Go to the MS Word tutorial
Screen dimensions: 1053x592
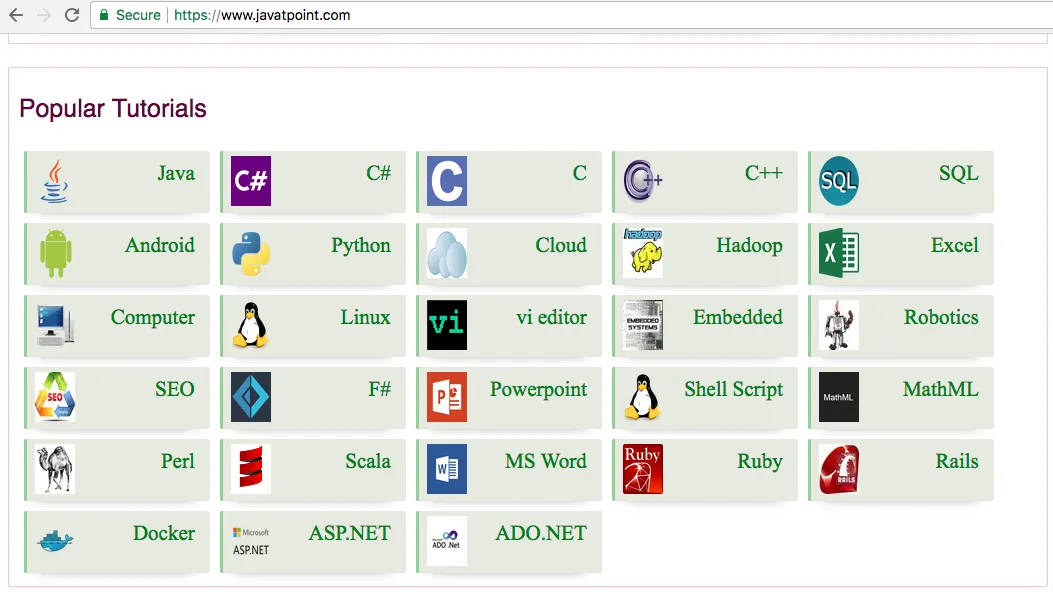[x=545, y=460]
